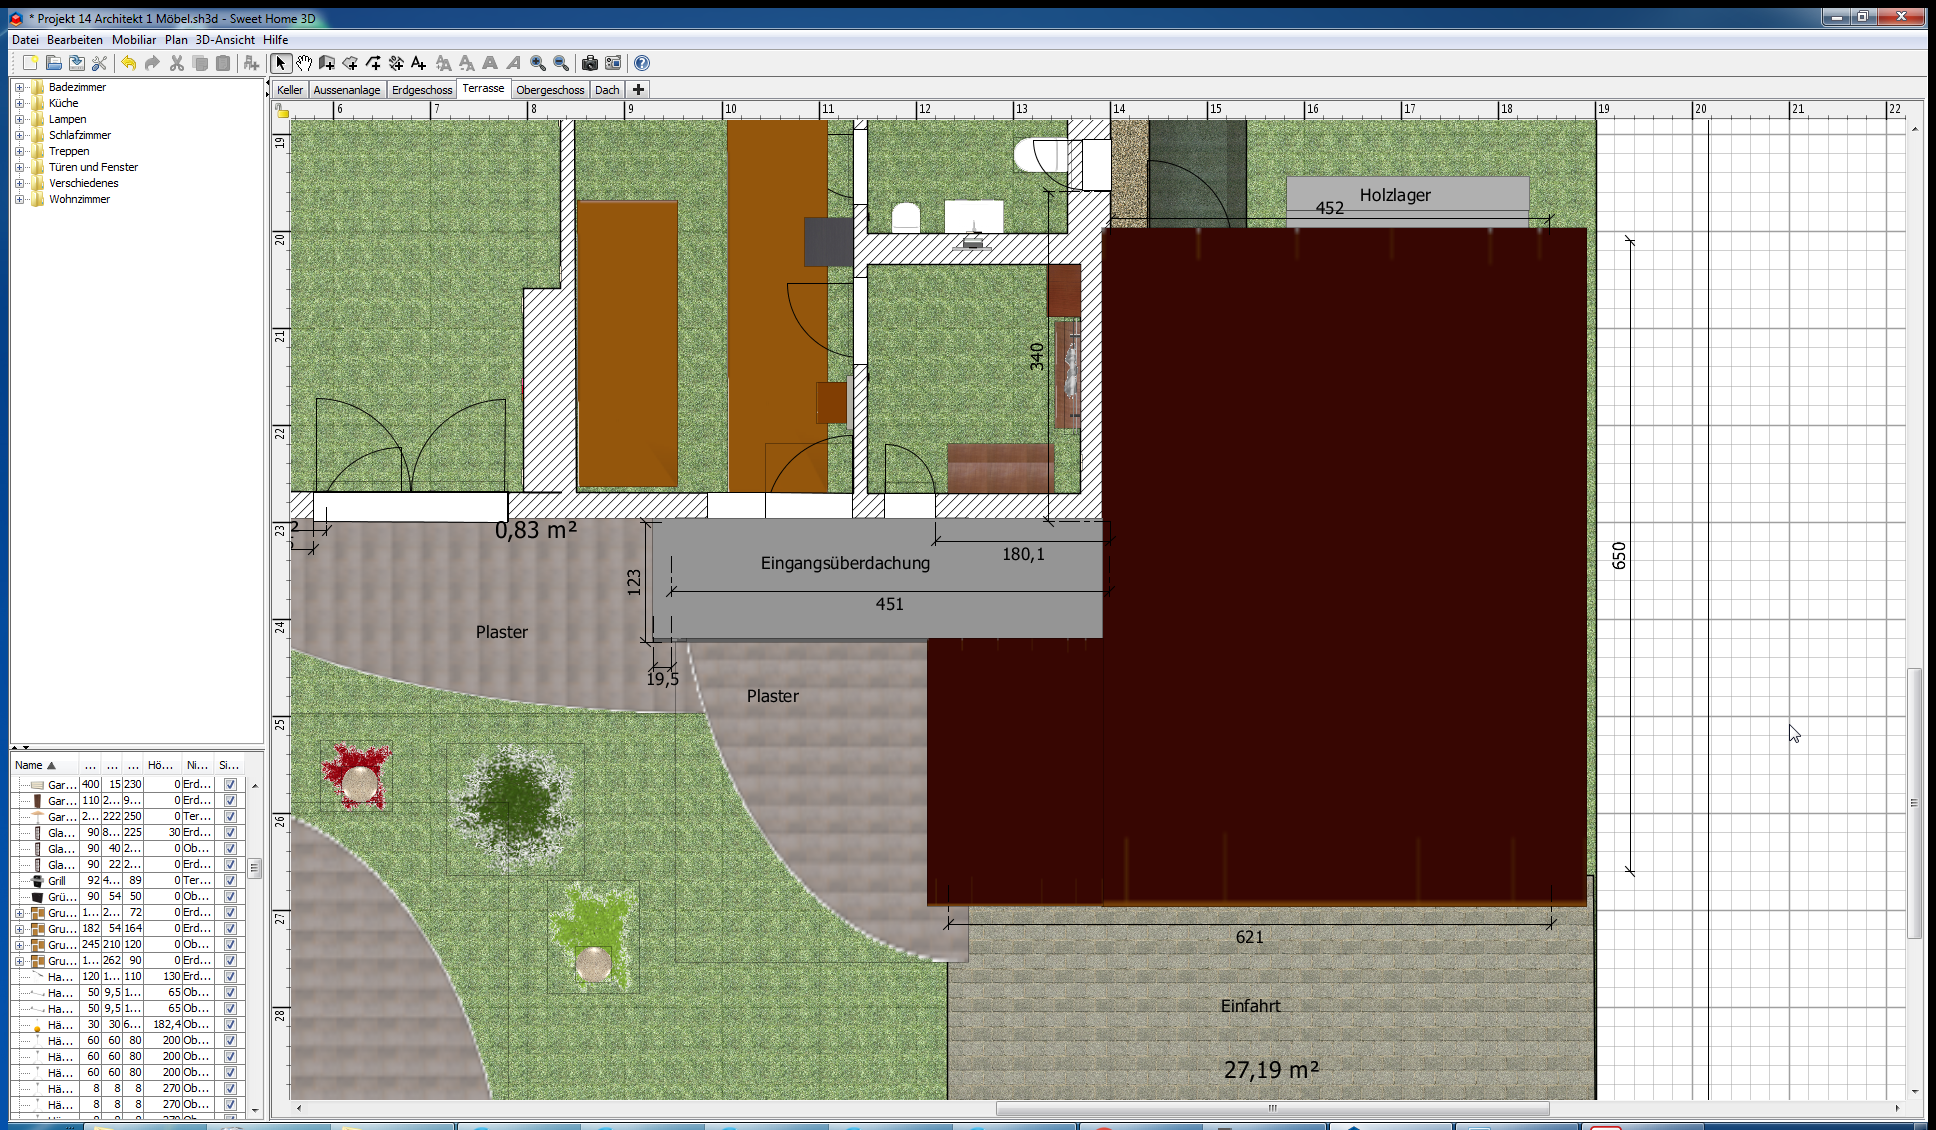Expand the Badezimmer catalog folder

(19, 87)
